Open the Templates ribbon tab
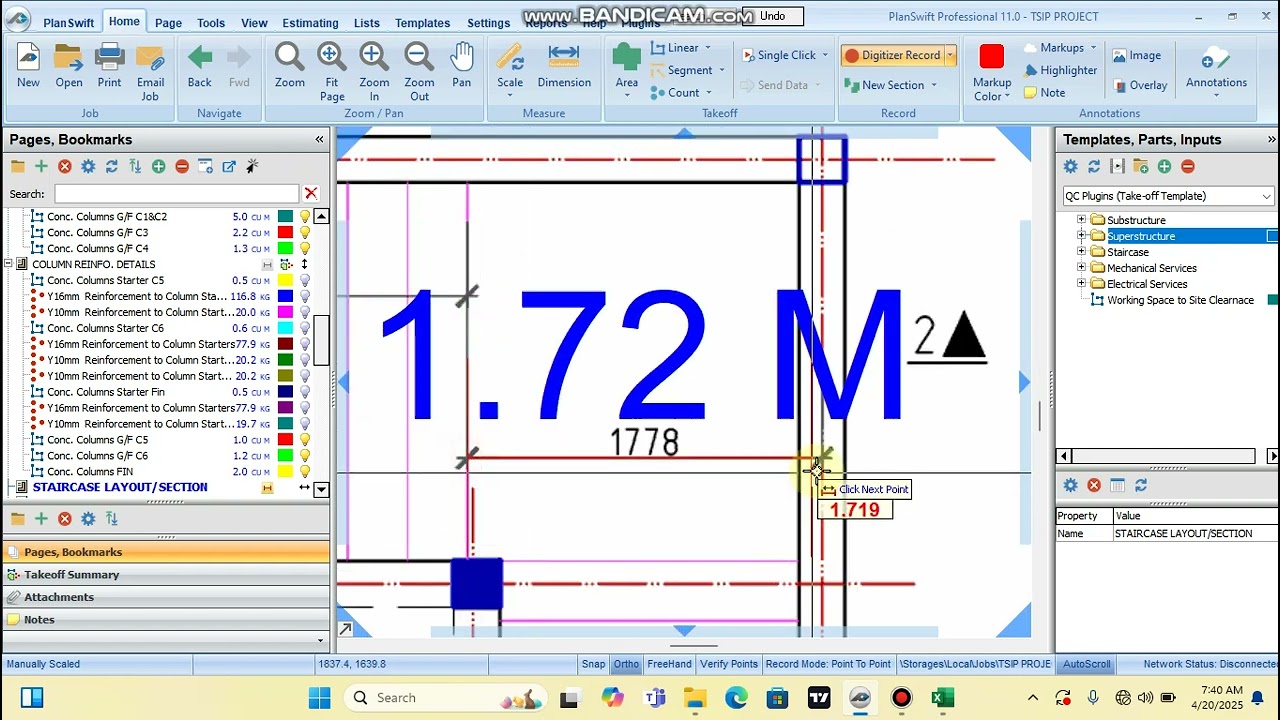 coord(422,22)
